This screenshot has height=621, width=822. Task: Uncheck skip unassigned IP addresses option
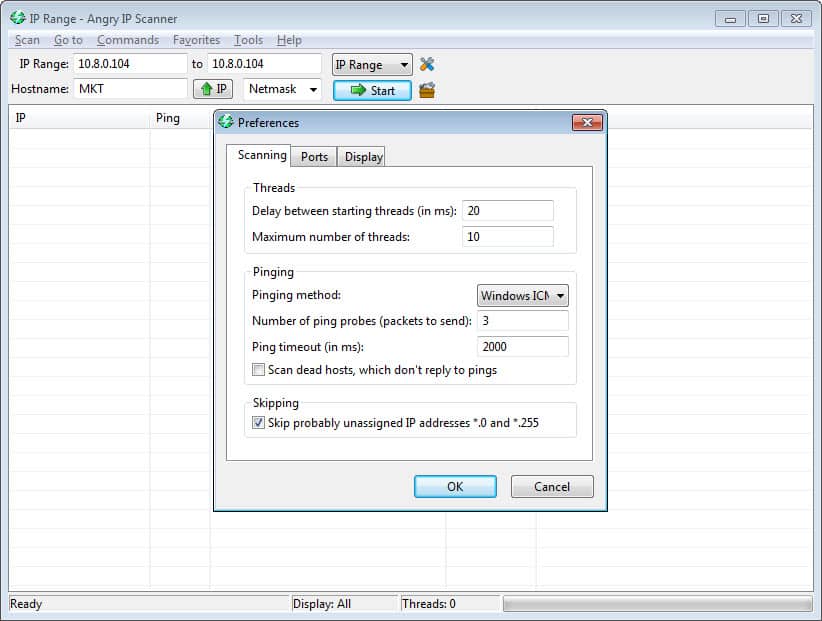coord(258,422)
